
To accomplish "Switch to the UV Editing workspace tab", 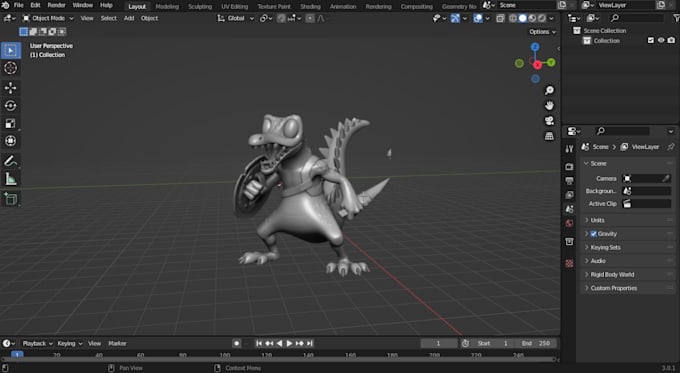I will [235, 6].
